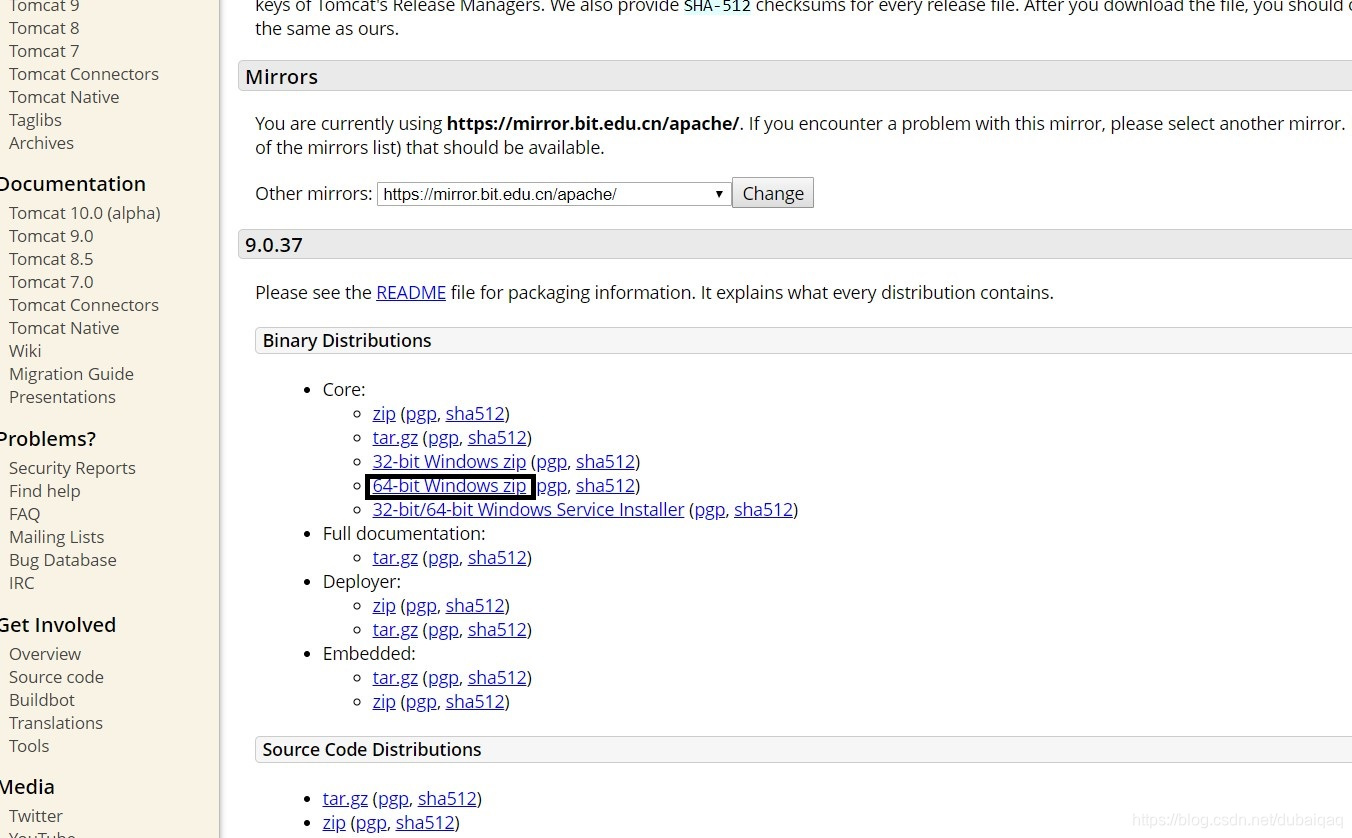Image resolution: width=1352 pixels, height=838 pixels.
Task: Download Core 32-bit Windows zip
Action: (x=449, y=462)
